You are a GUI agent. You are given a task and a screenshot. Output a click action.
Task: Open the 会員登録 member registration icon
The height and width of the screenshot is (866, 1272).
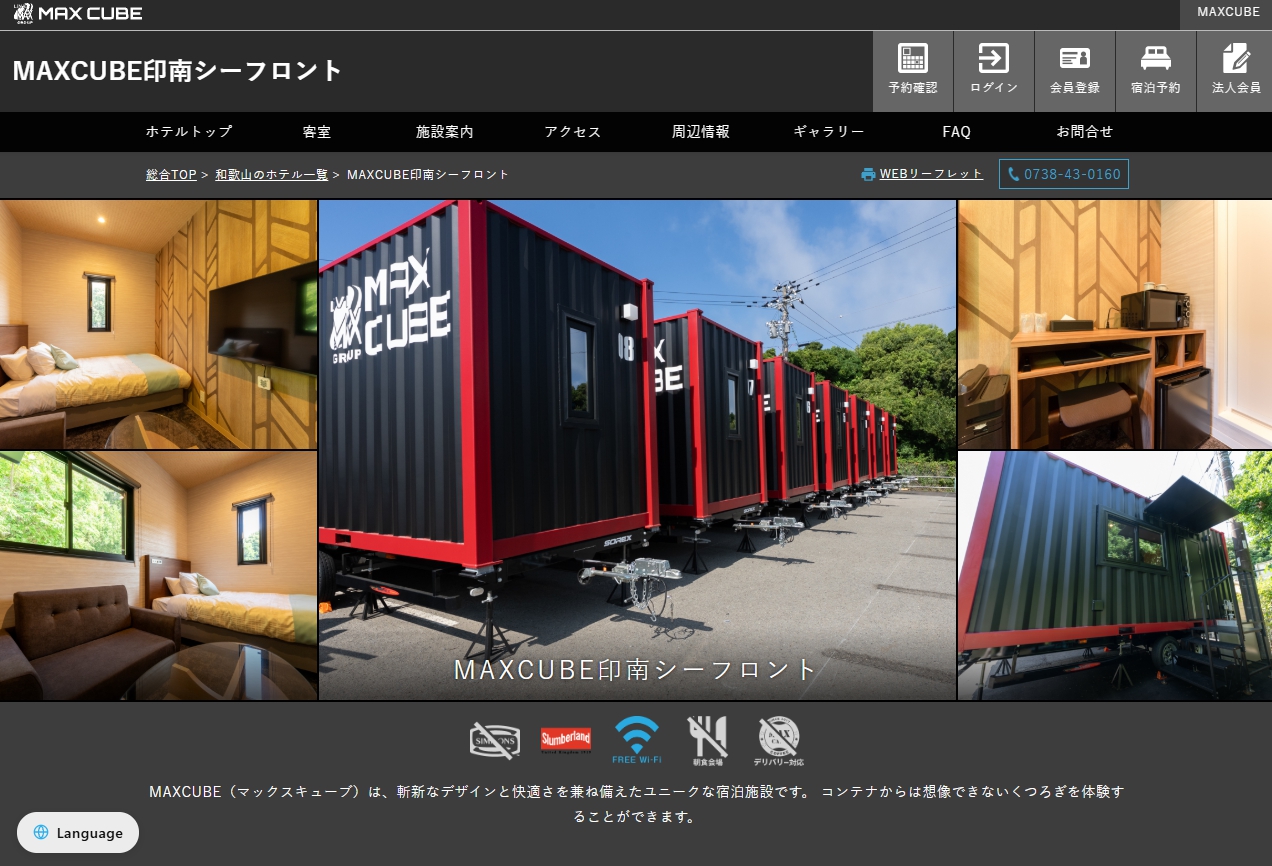(1075, 70)
